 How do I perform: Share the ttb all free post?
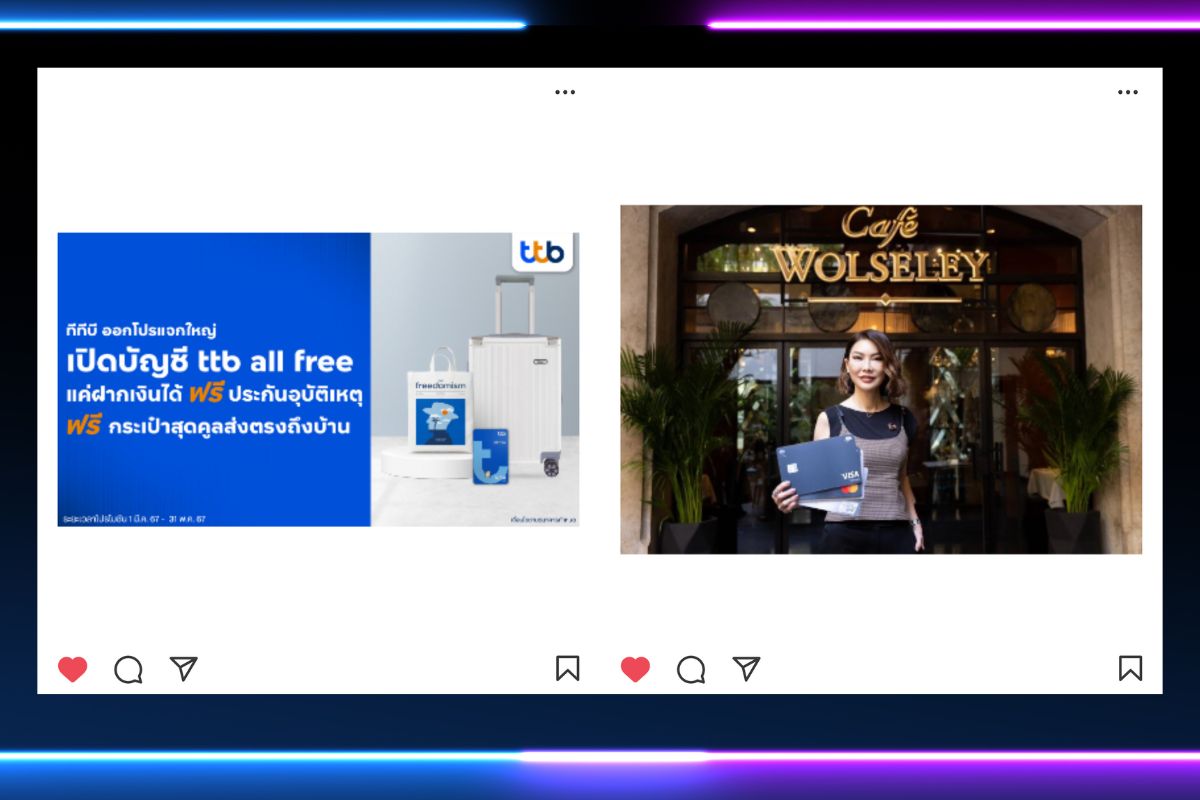pos(183,668)
